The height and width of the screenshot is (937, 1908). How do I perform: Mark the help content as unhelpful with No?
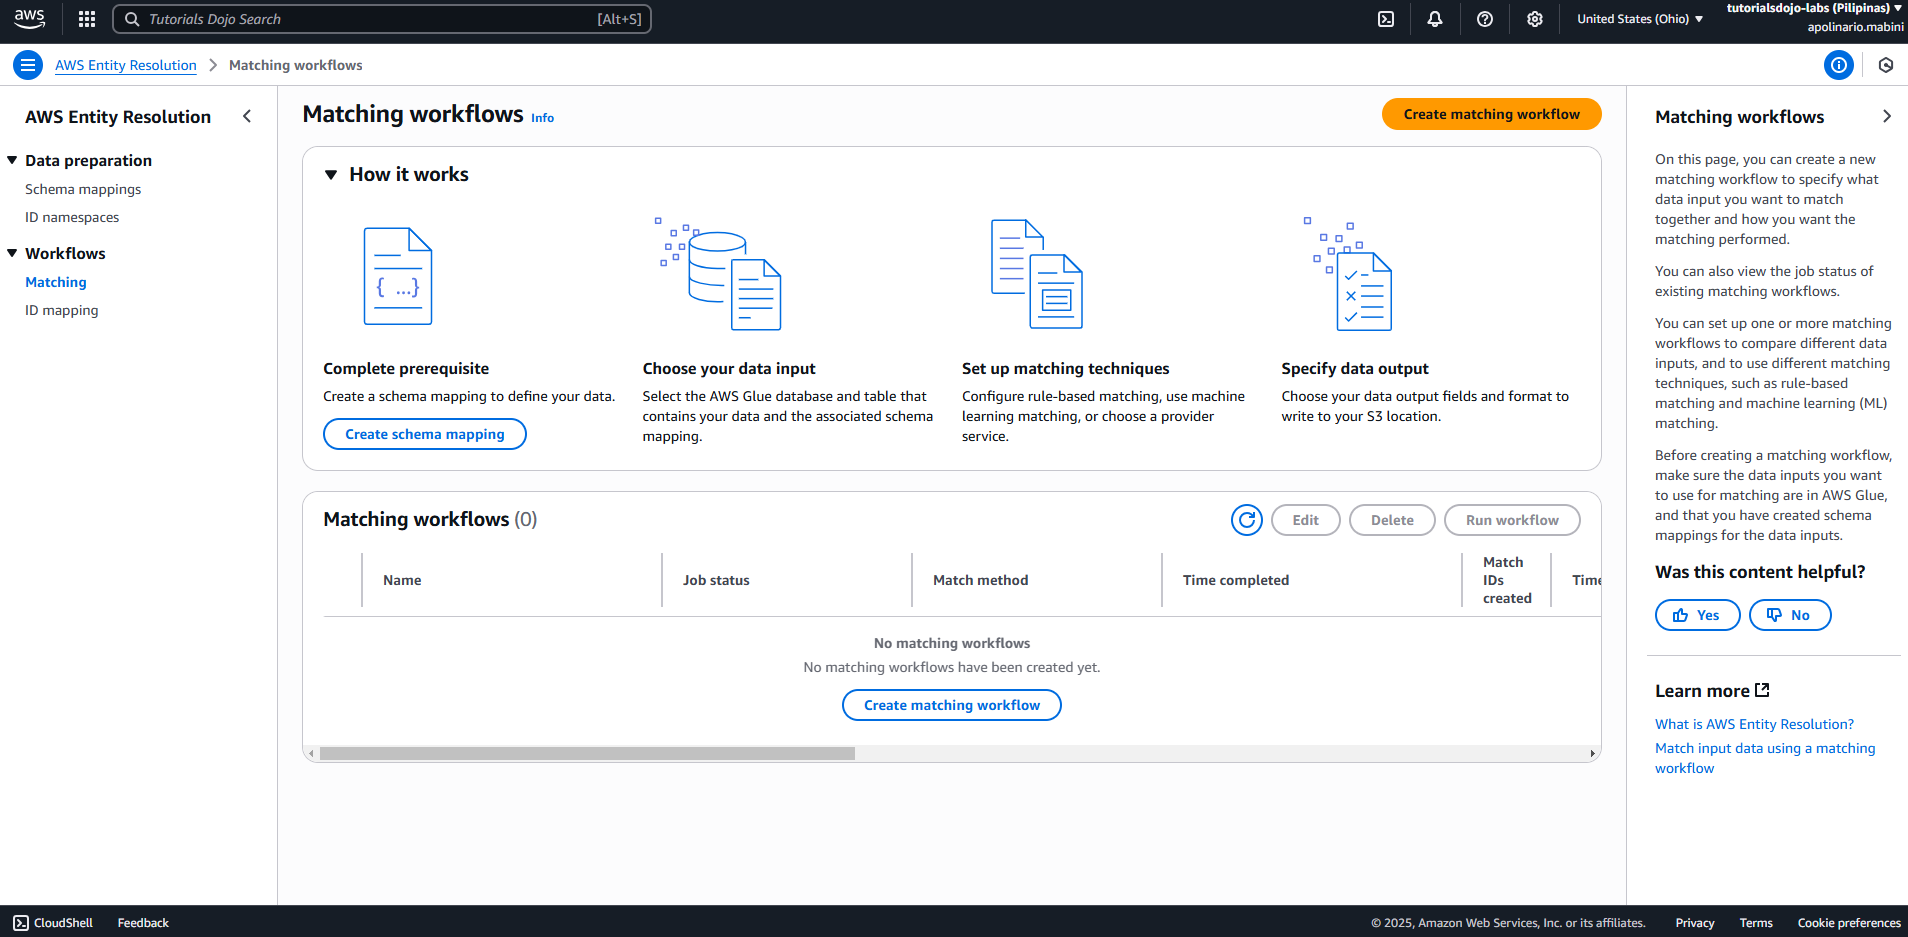(x=1789, y=614)
